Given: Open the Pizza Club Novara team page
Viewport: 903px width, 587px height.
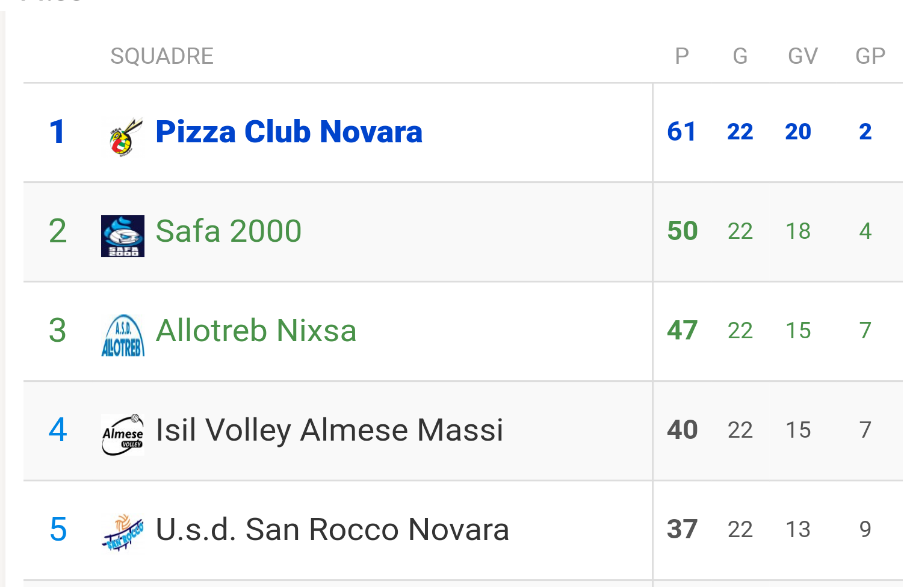Looking at the screenshot, I should [289, 132].
